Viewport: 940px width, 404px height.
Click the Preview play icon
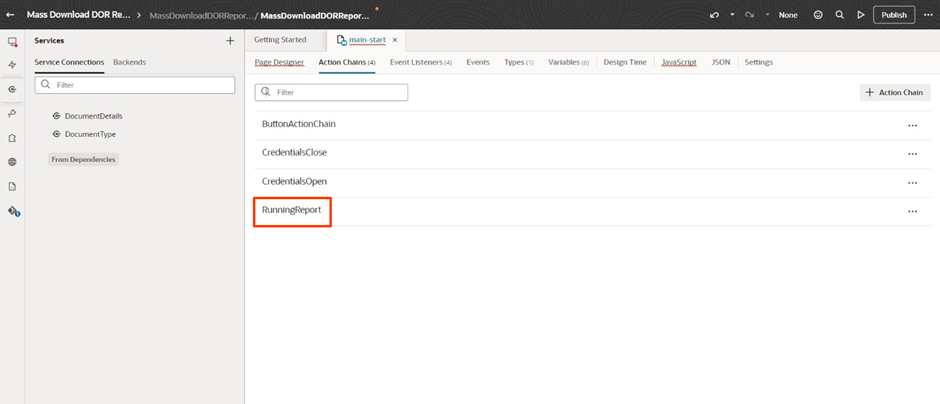coord(861,15)
